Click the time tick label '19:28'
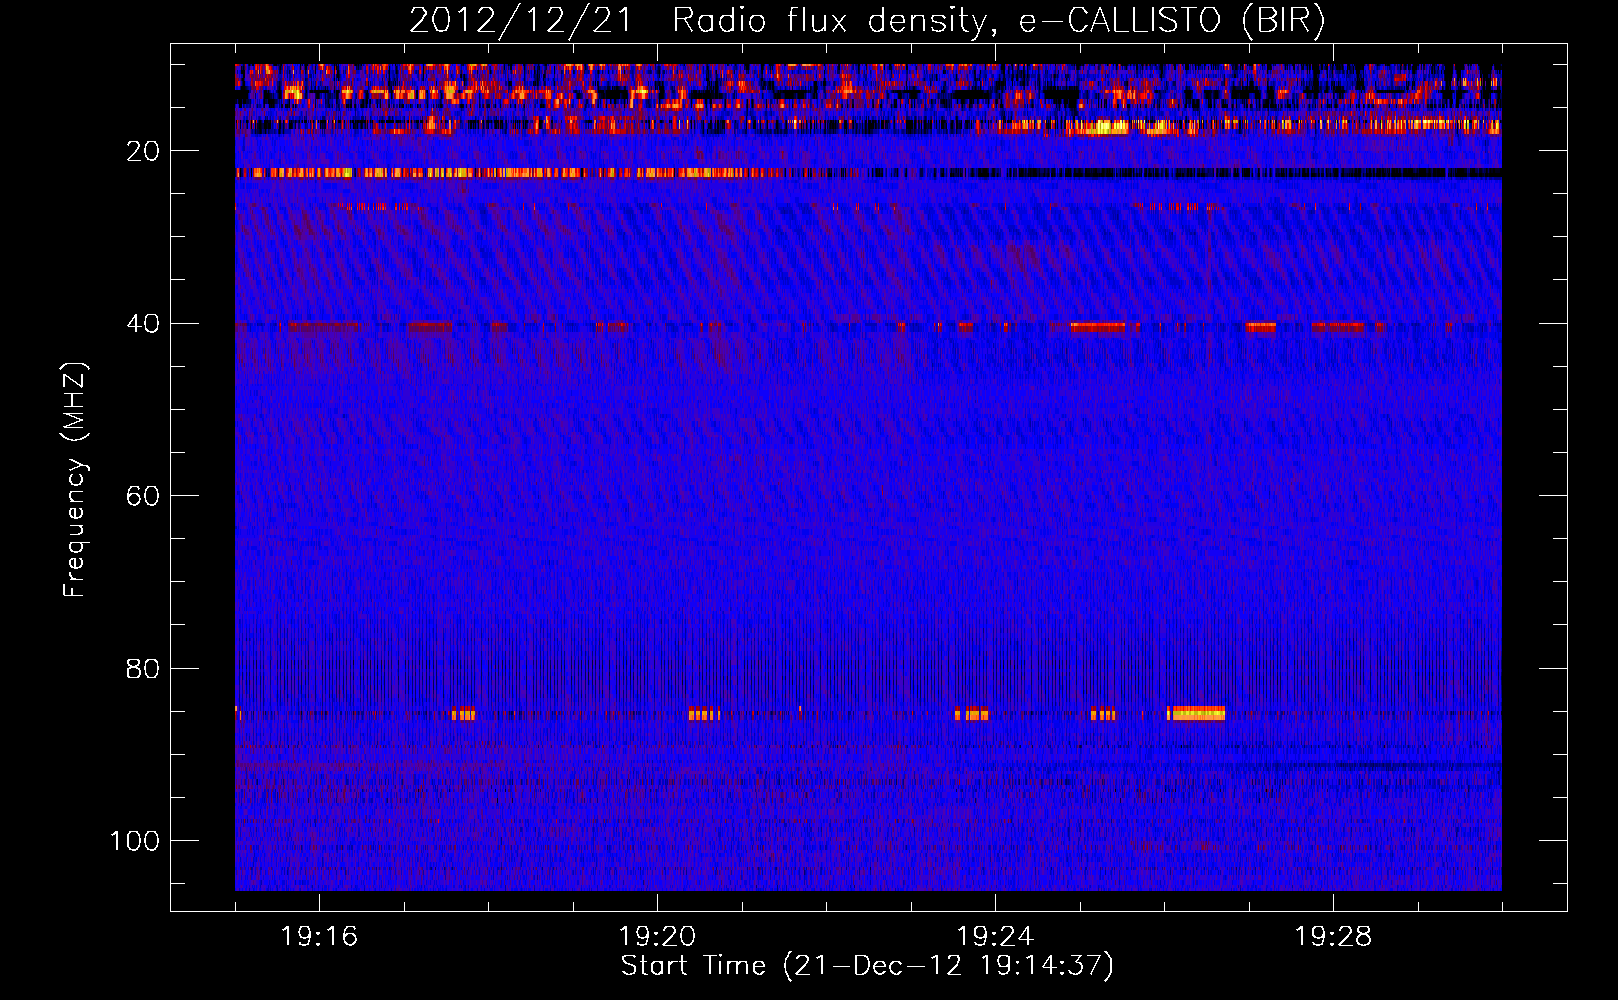The image size is (1618, 1000). 1333,937
